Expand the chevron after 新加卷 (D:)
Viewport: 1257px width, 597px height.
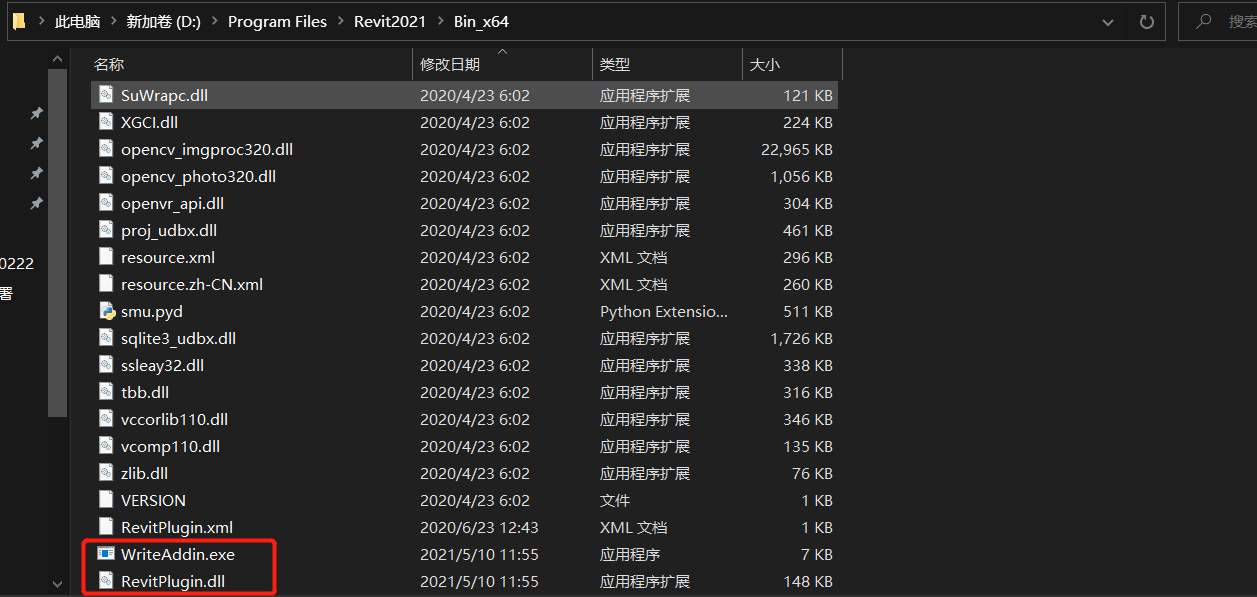tap(215, 22)
